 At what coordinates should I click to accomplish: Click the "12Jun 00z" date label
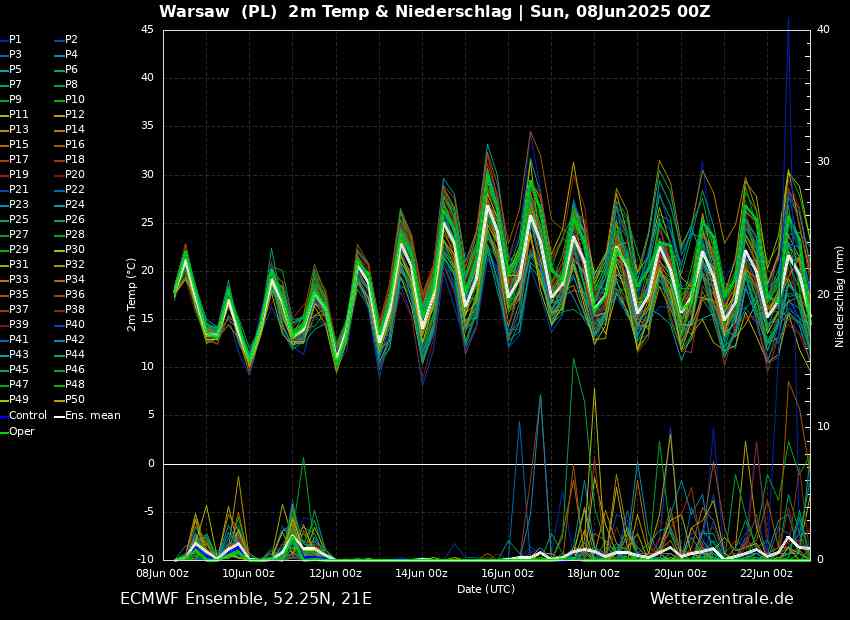pyautogui.click(x=335, y=573)
